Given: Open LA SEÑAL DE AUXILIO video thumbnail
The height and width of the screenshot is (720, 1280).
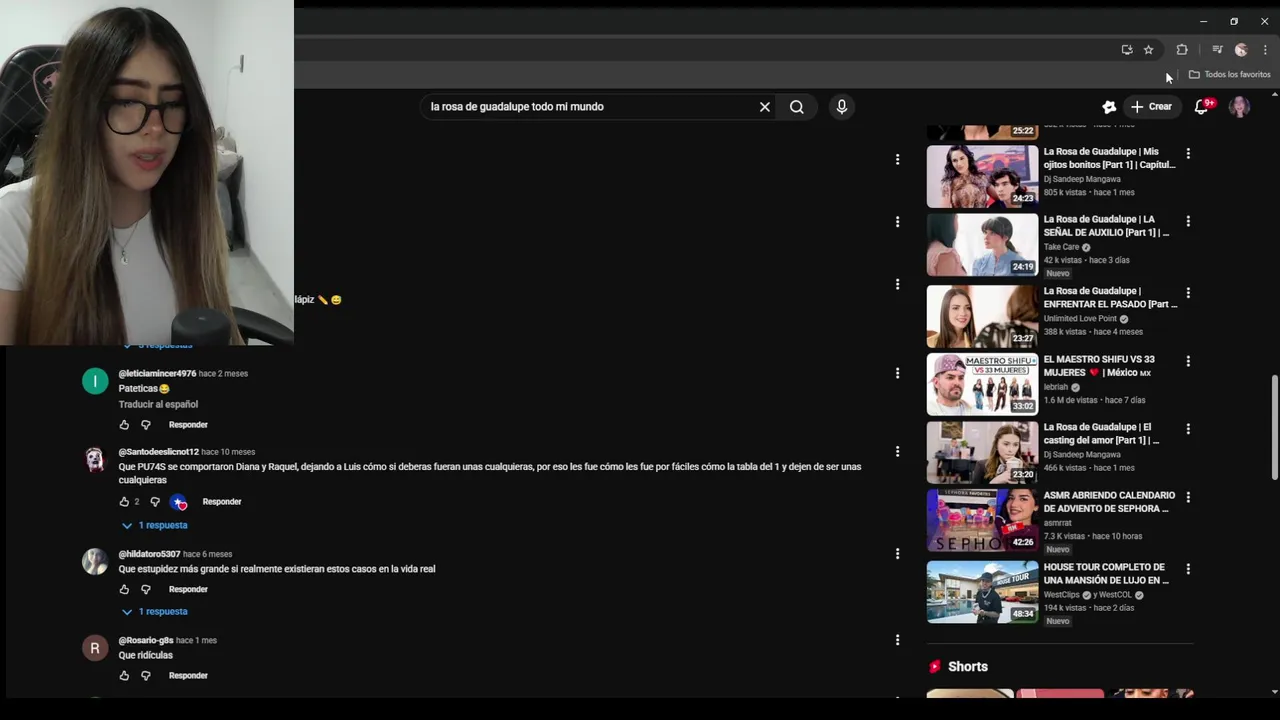Looking at the screenshot, I should click(982, 244).
